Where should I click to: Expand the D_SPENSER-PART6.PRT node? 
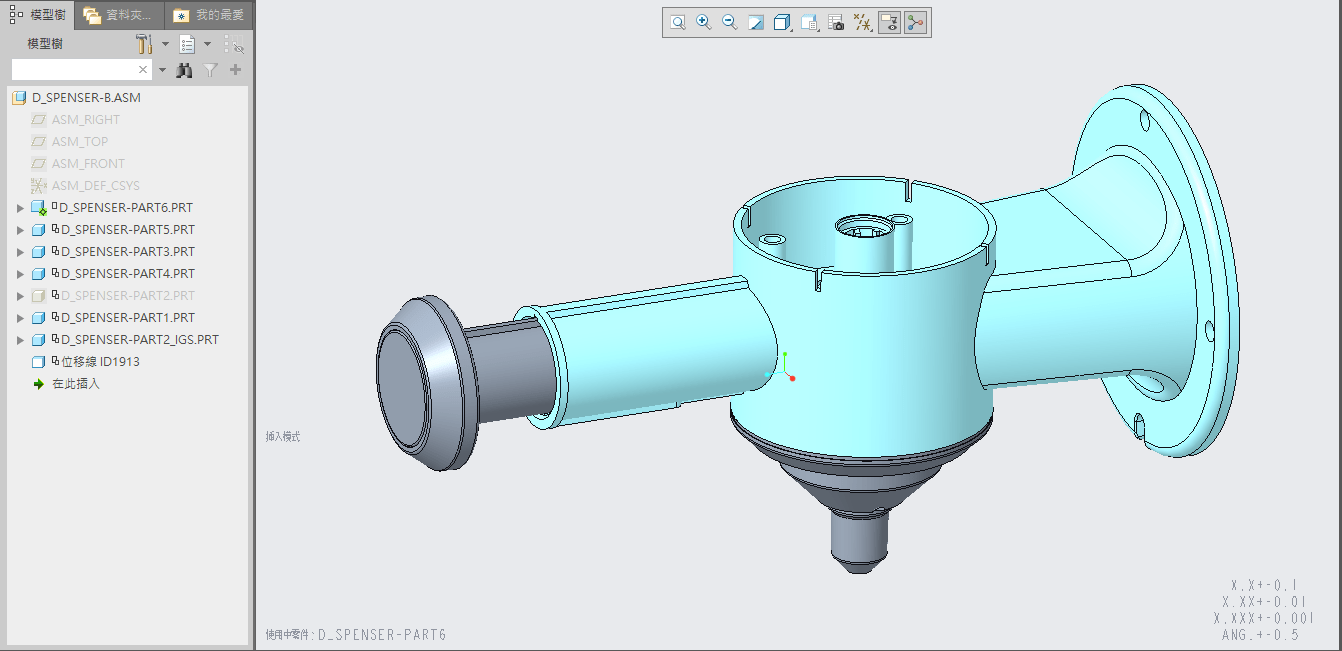click(x=20, y=208)
